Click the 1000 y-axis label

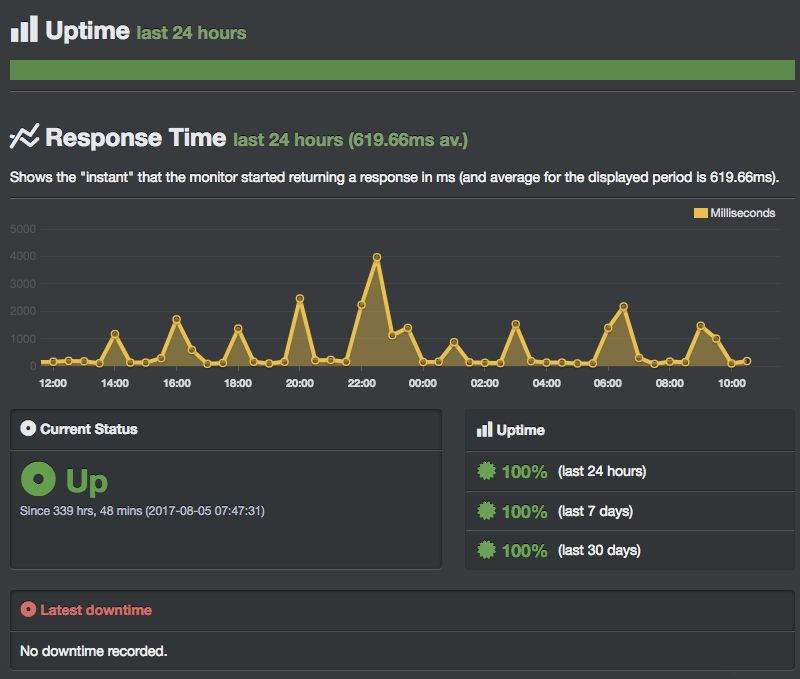[23, 339]
